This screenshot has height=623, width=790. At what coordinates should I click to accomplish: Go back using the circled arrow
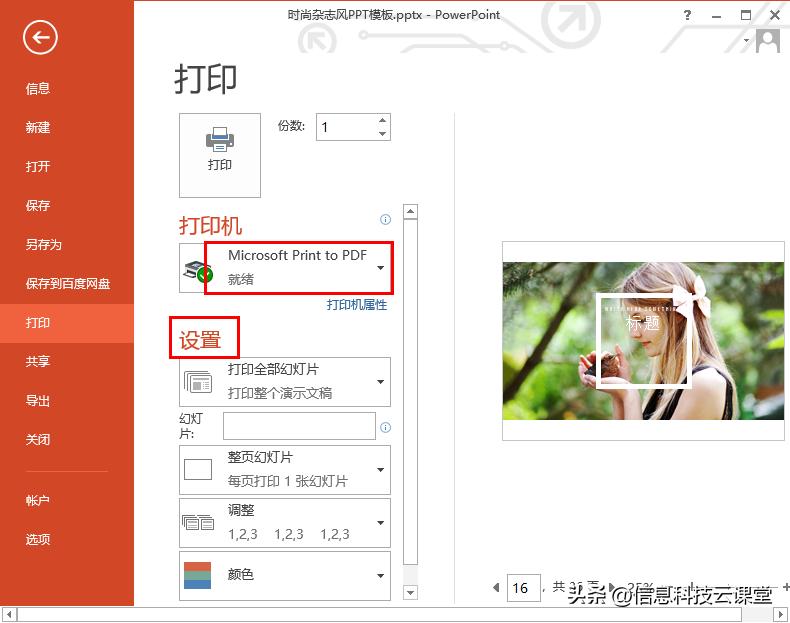point(40,37)
